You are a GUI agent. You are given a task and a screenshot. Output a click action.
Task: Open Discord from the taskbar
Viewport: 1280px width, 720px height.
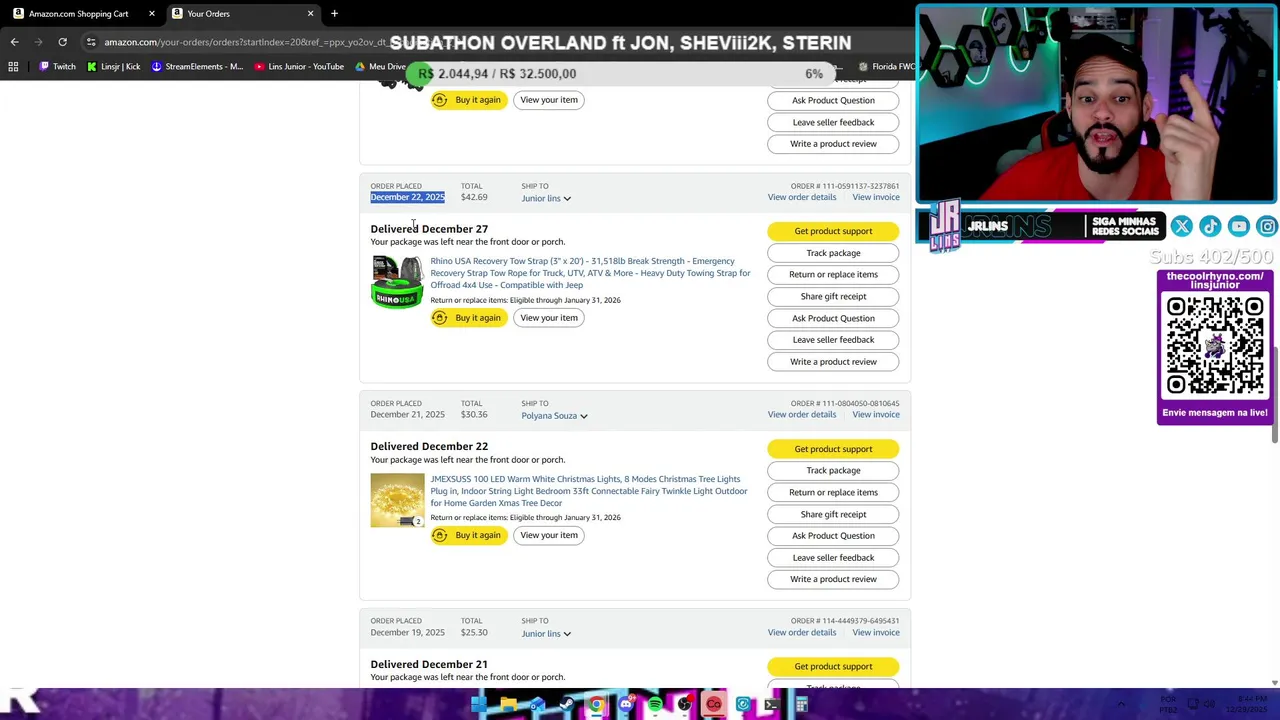click(x=626, y=705)
